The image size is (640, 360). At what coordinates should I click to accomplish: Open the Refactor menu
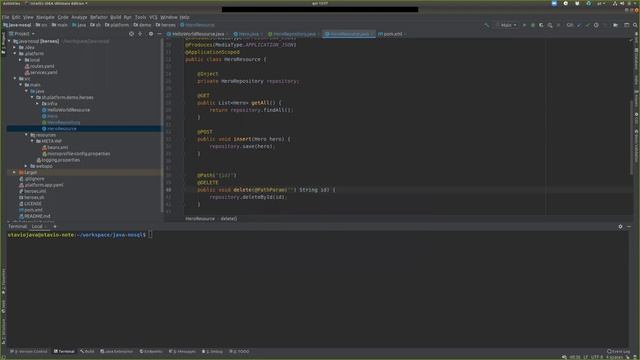pyautogui.click(x=99, y=17)
